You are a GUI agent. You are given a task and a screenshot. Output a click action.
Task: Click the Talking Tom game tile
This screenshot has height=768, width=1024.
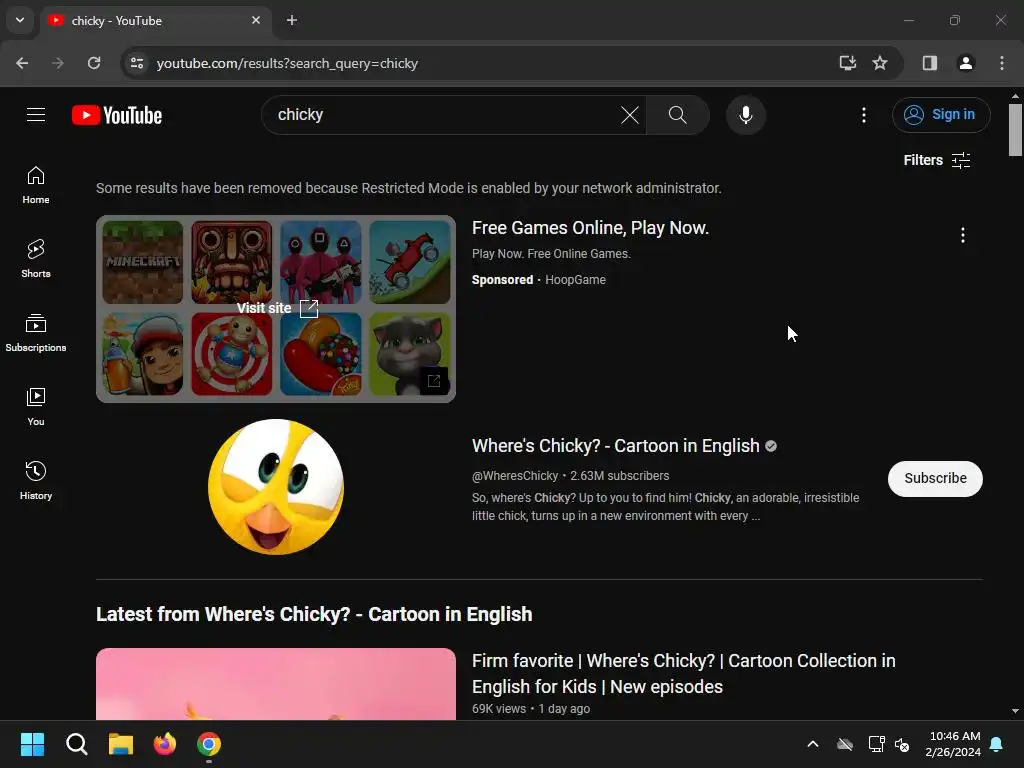click(x=409, y=354)
